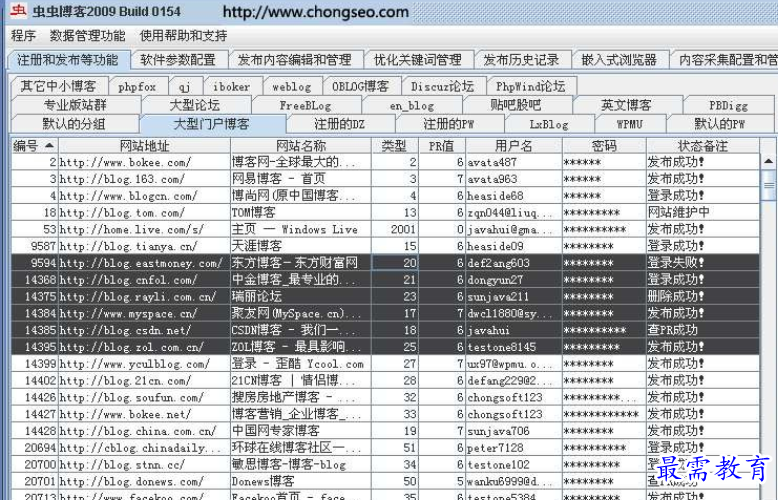
Task: Click the vertical scrollbar thumb
Action: tap(769, 185)
